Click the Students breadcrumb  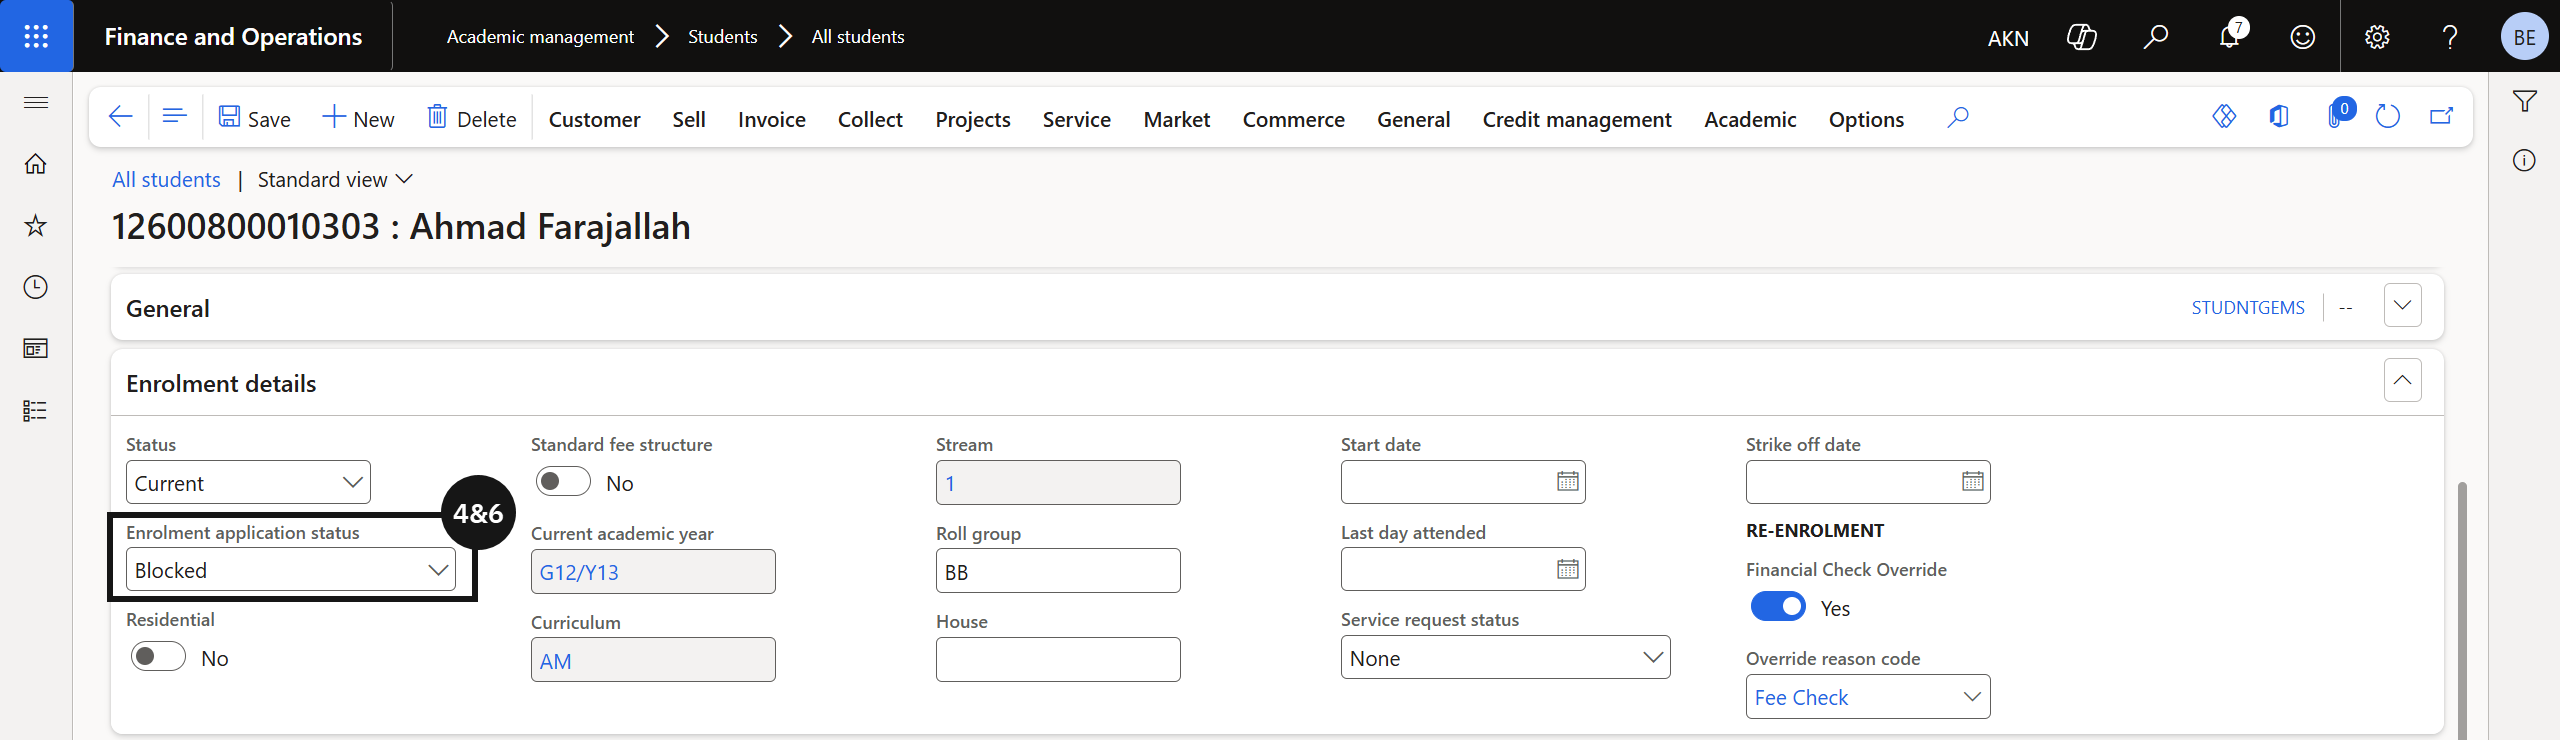pyautogui.click(x=722, y=37)
